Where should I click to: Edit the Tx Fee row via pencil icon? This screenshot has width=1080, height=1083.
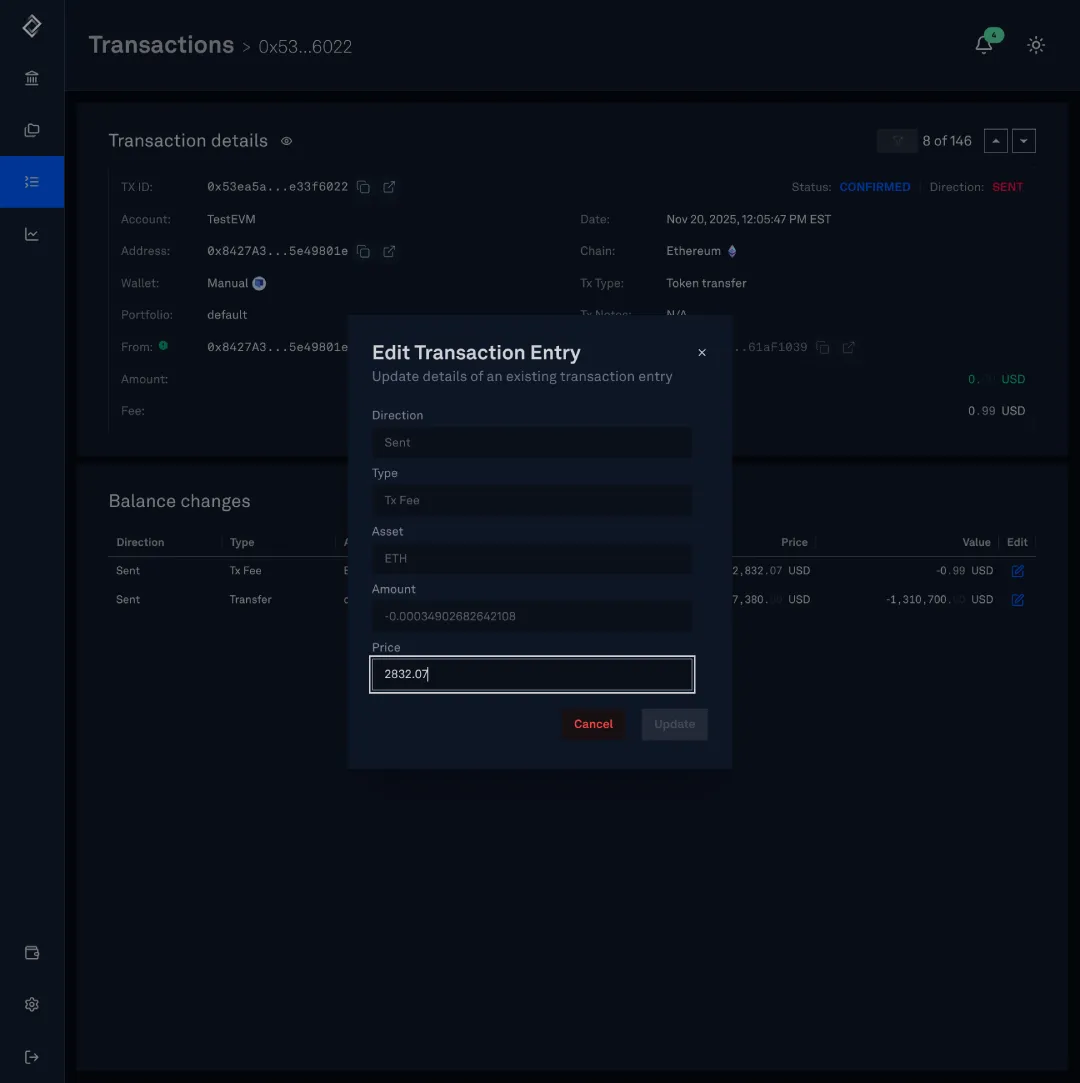1018,570
